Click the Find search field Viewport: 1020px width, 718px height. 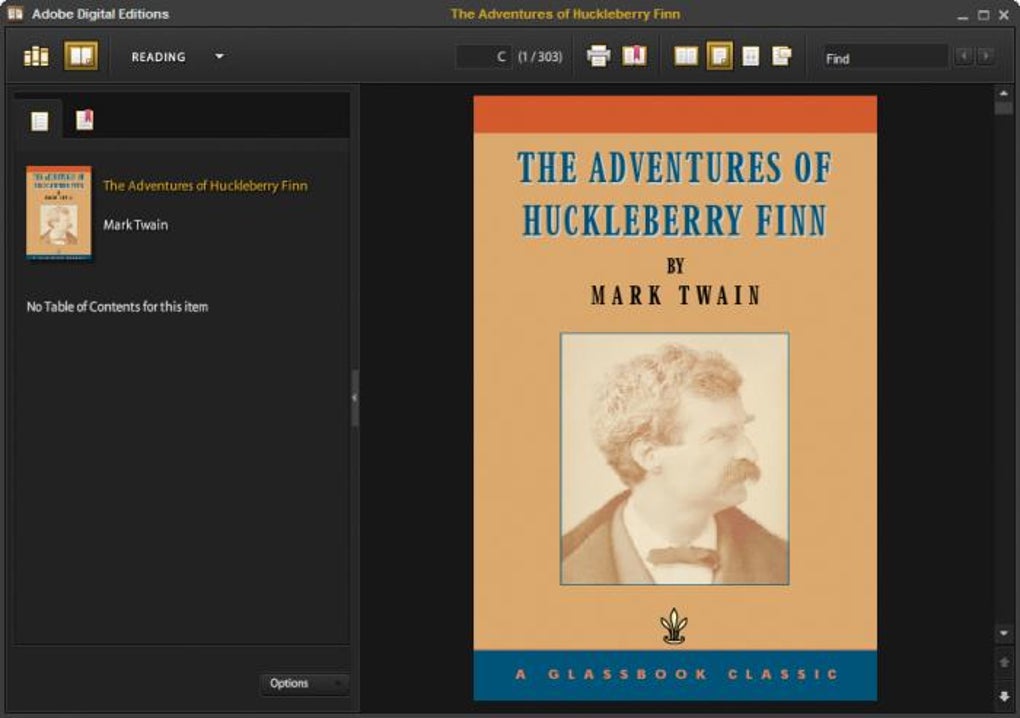[885, 57]
